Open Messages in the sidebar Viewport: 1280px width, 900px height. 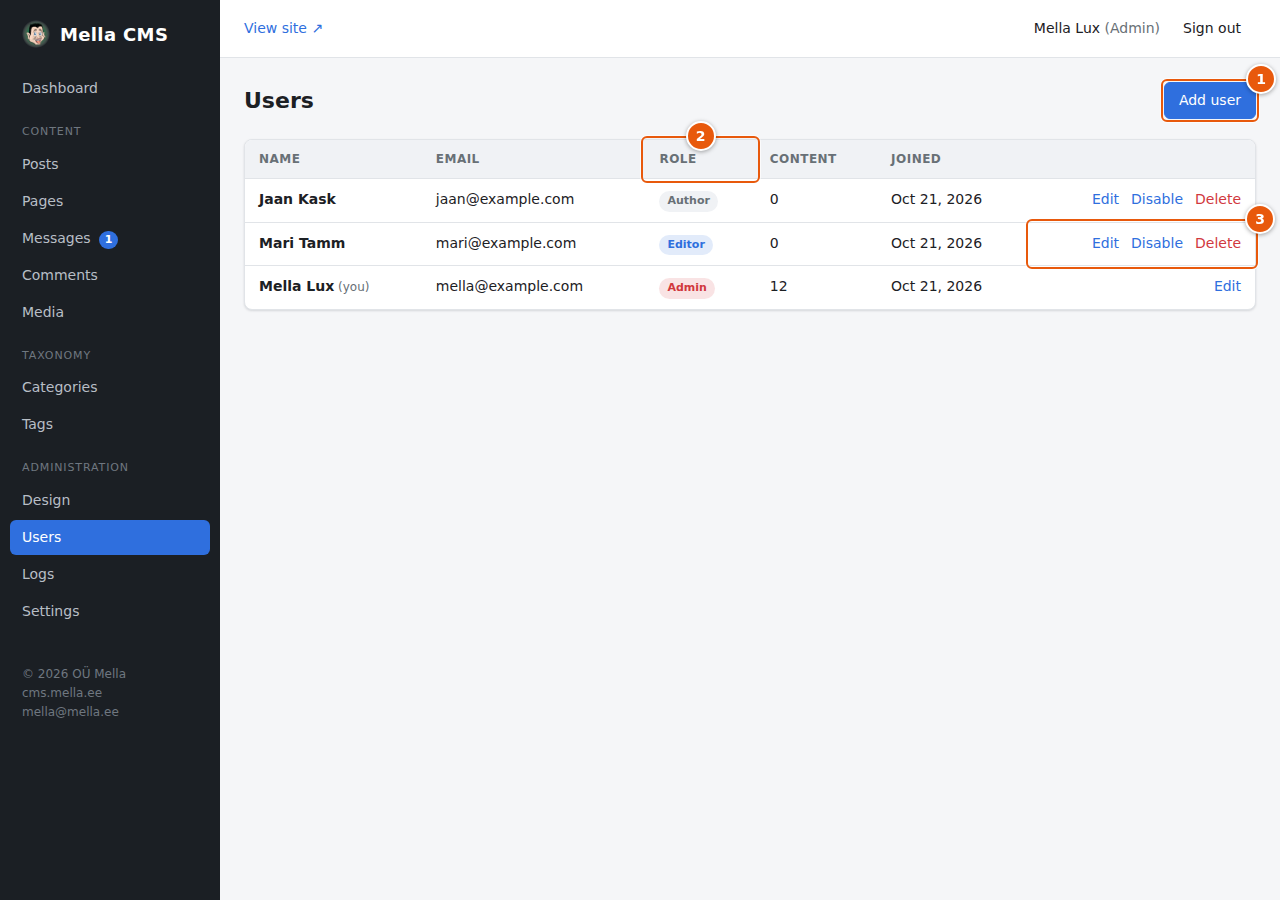[x=110, y=238]
